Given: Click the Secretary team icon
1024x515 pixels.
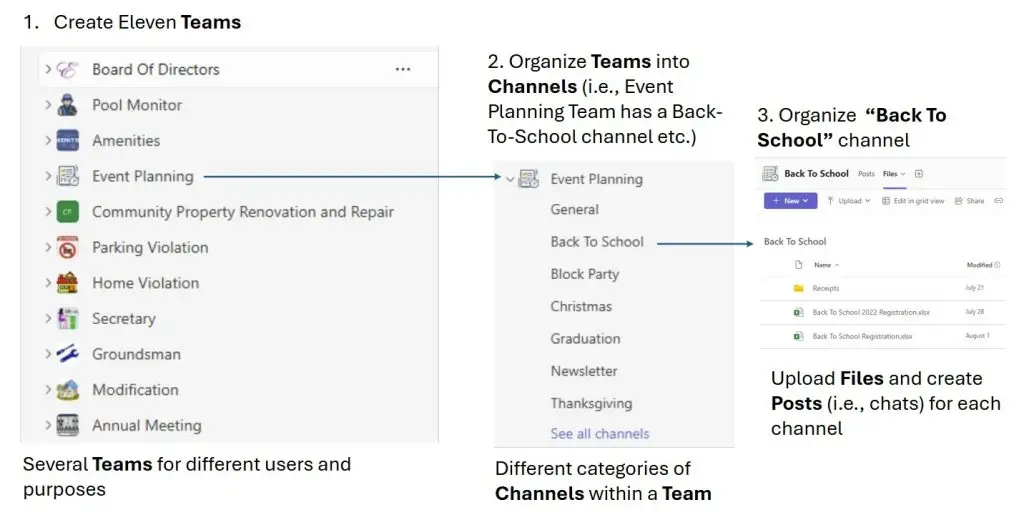Looking at the screenshot, I should coord(67,319).
